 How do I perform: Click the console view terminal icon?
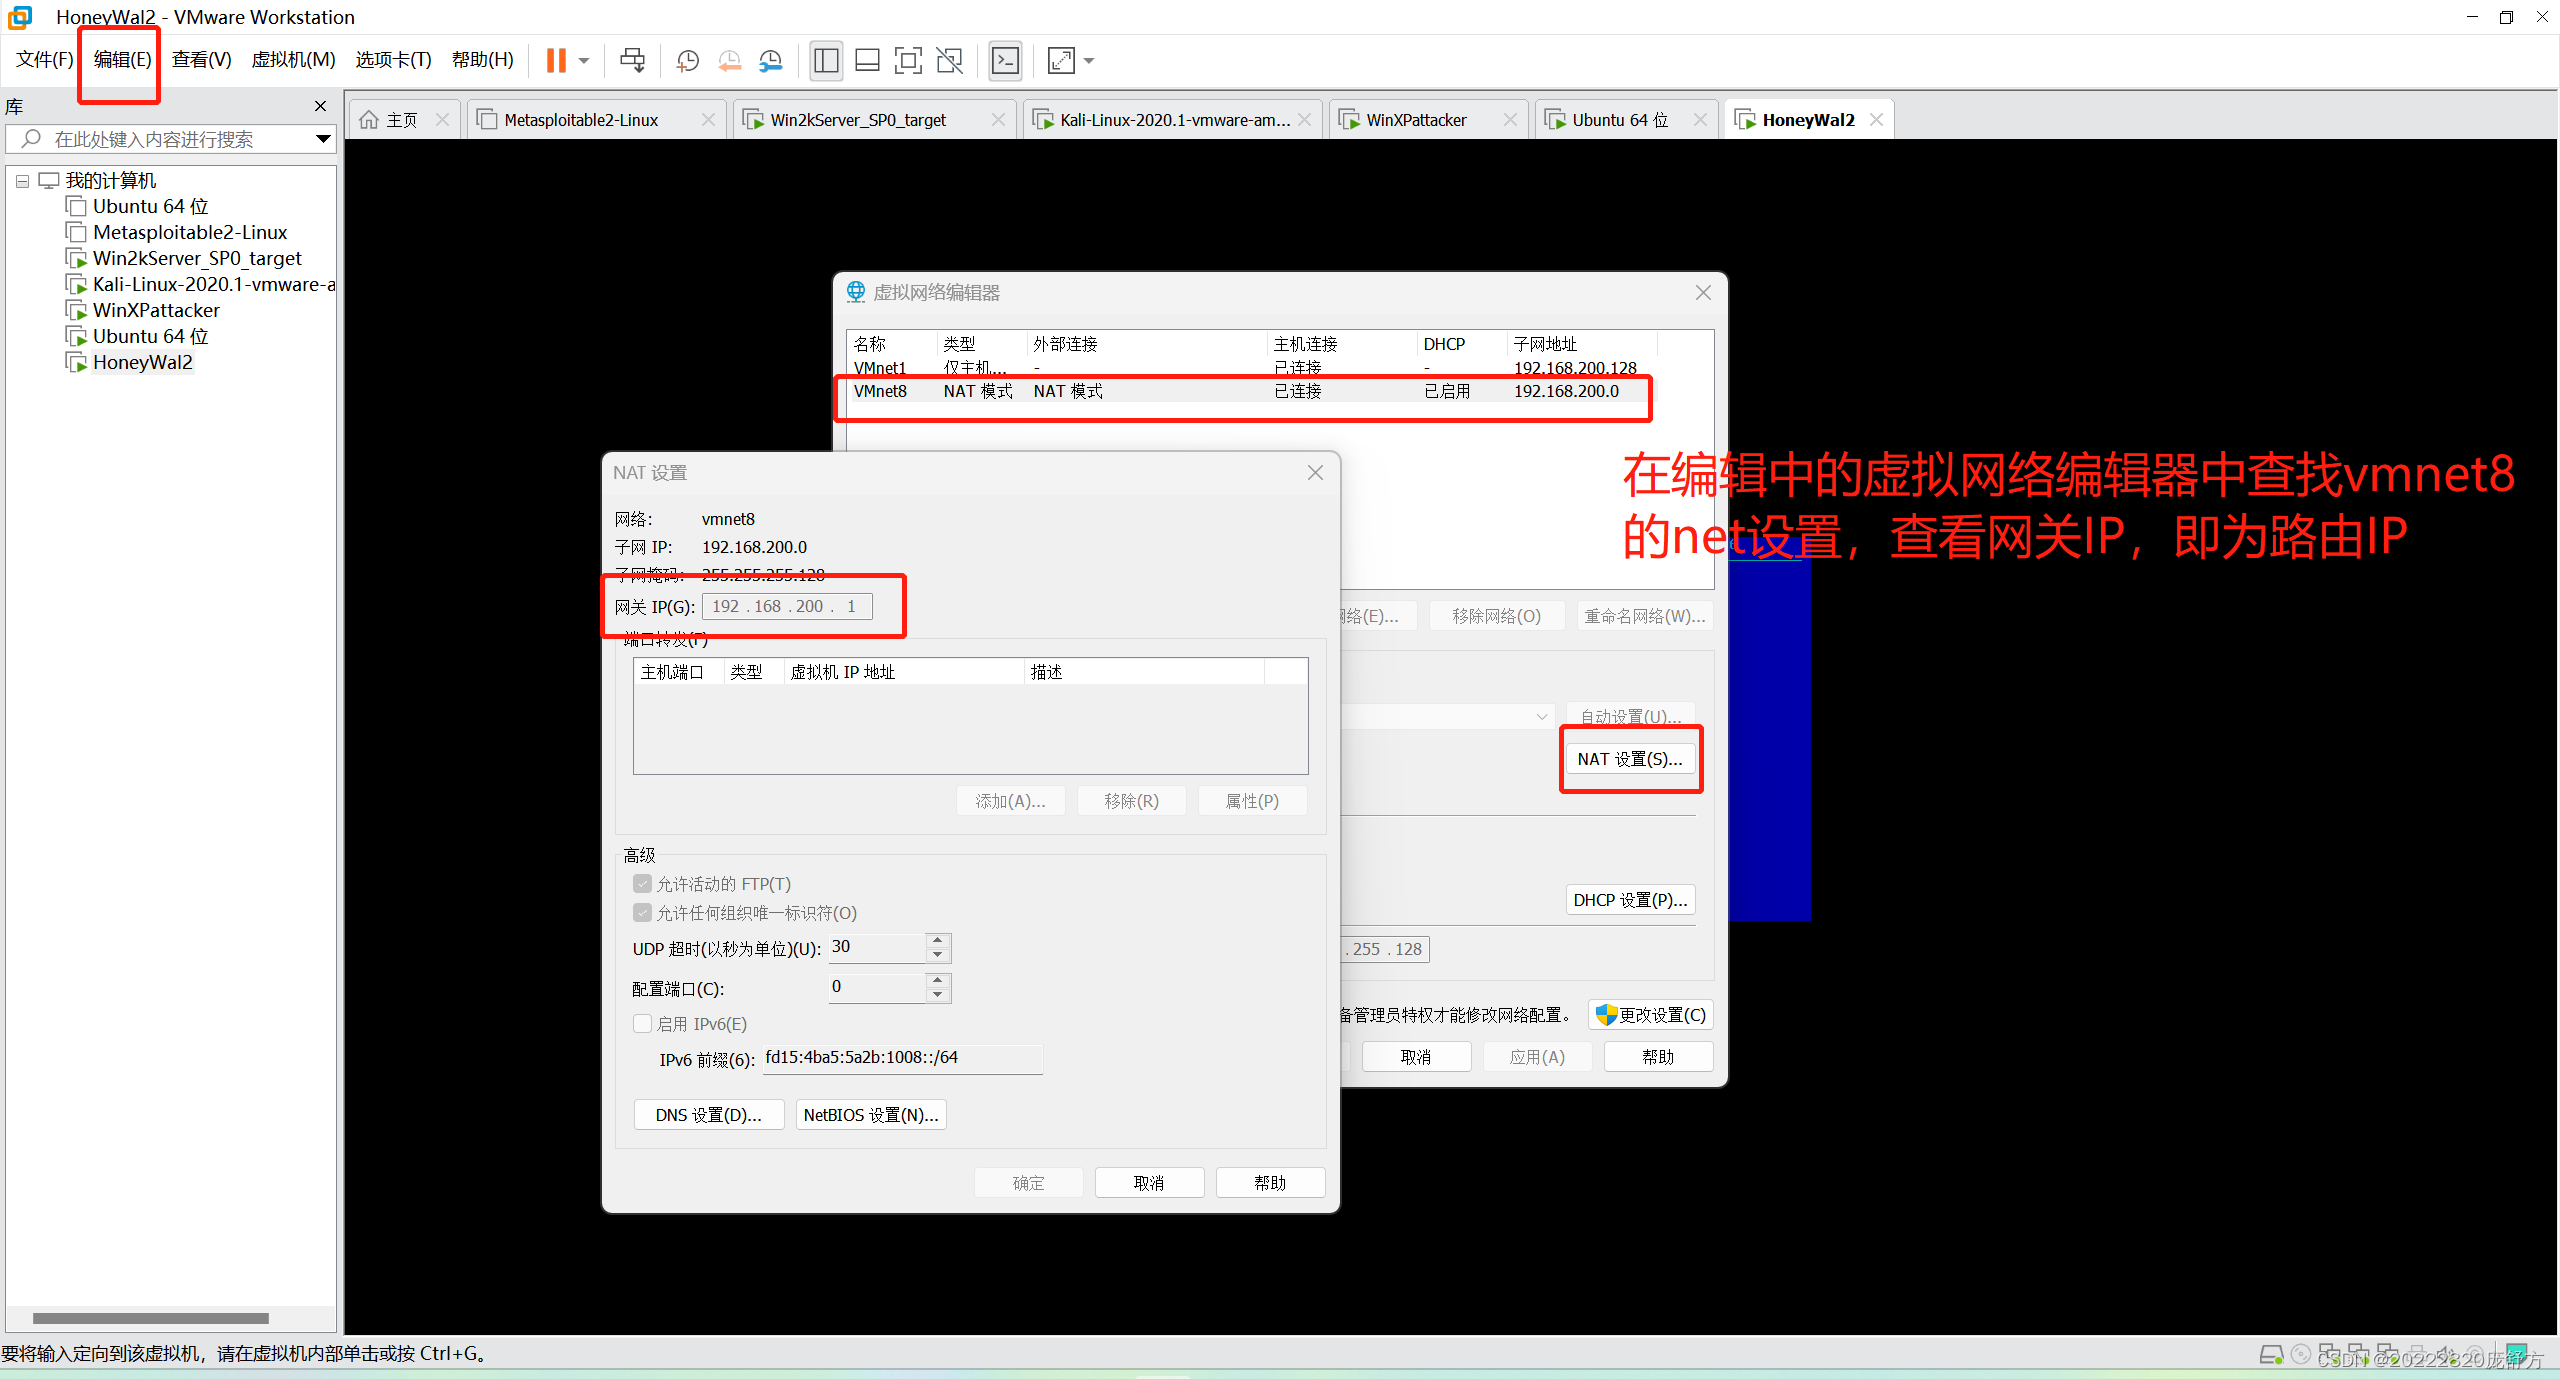pos(1005,60)
